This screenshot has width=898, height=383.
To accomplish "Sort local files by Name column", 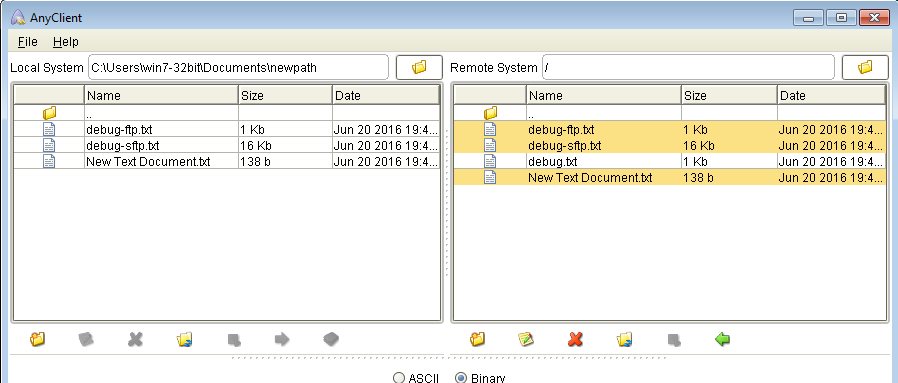I will [x=161, y=96].
